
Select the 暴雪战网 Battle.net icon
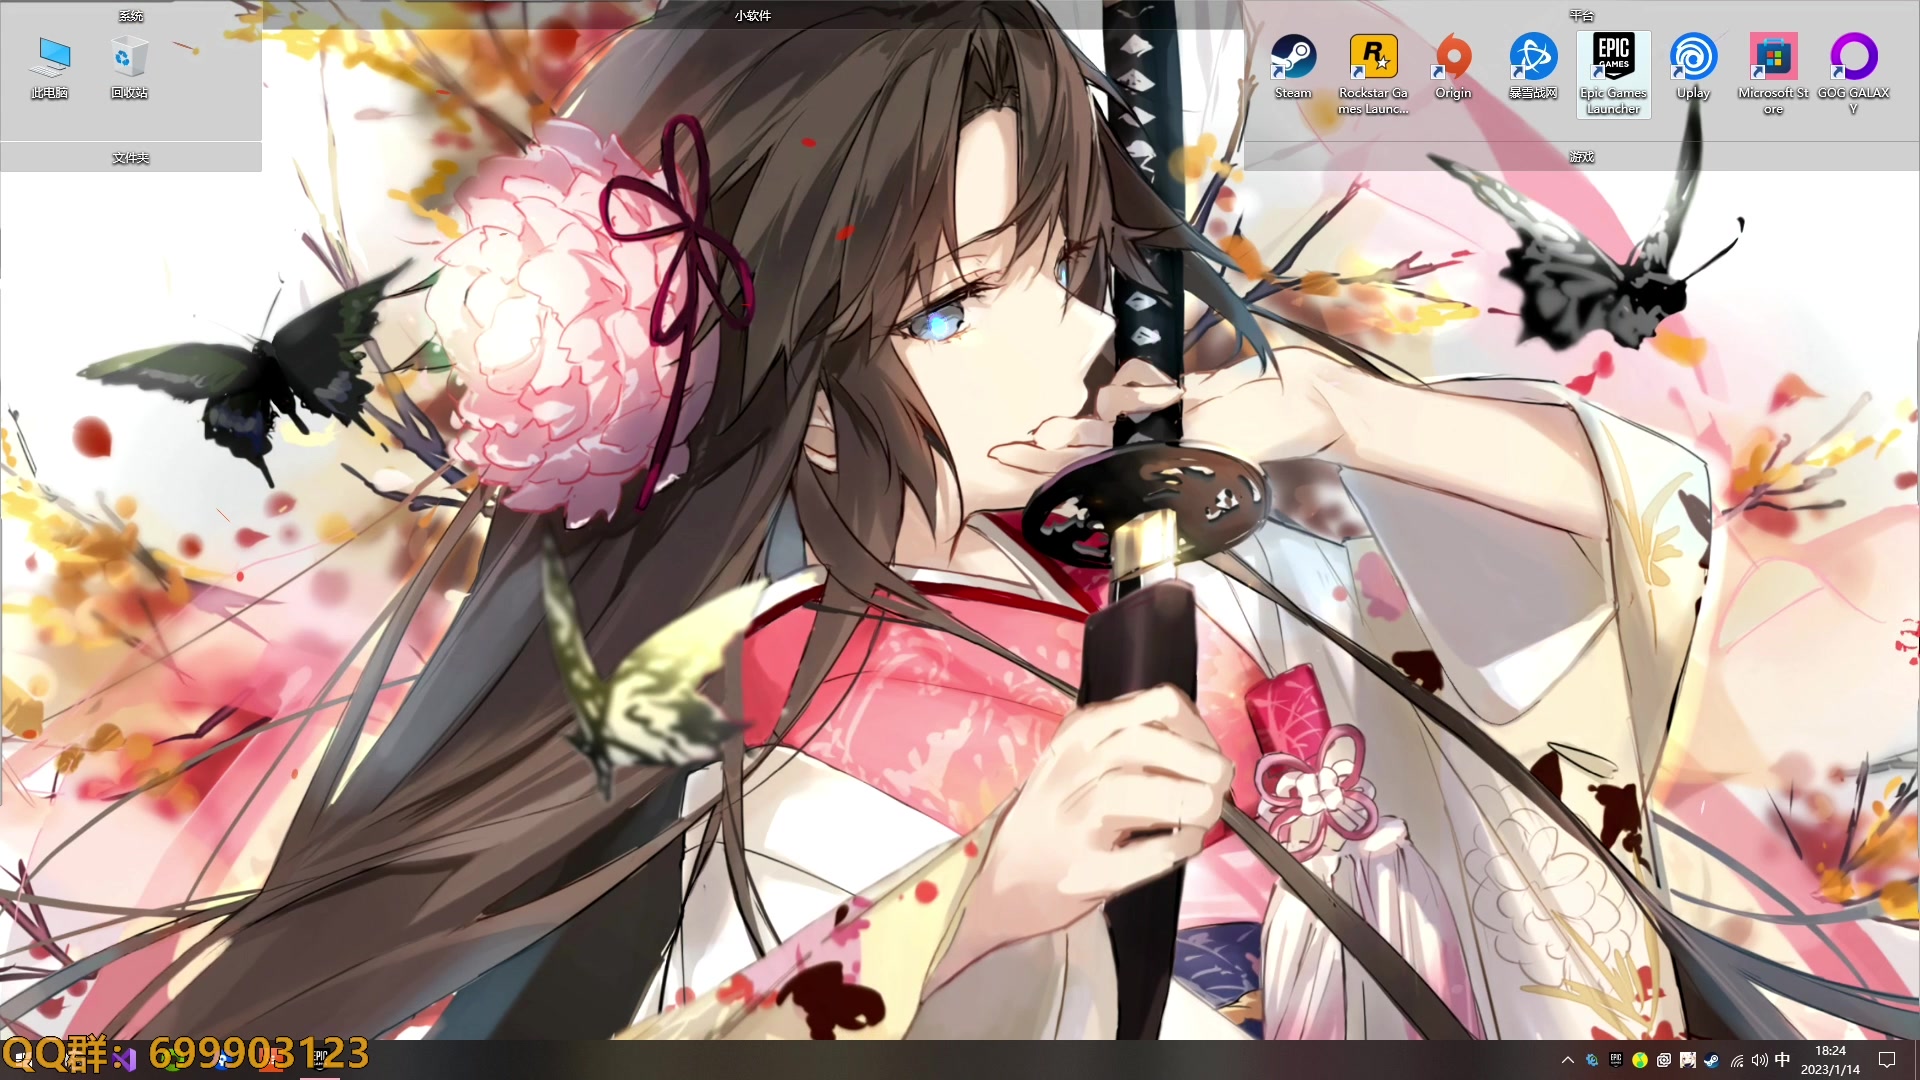[x=1533, y=58]
